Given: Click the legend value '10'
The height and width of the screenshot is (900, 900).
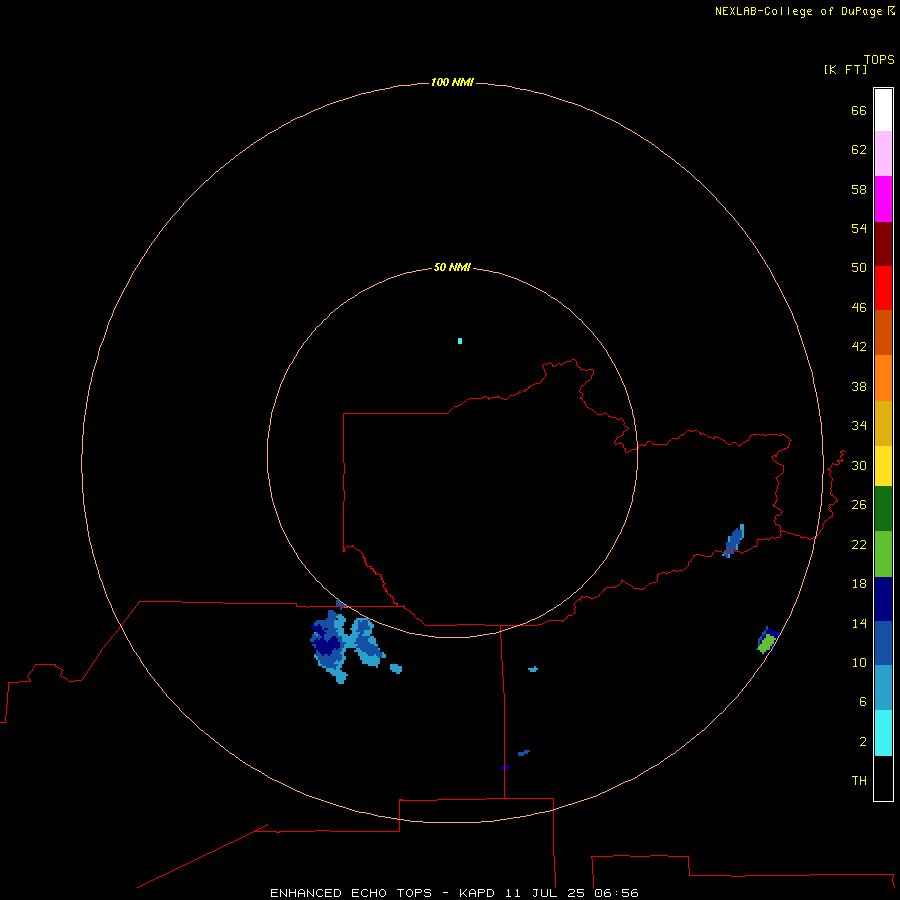Looking at the screenshot, I should pyautogui.click(x=859, y=663).
